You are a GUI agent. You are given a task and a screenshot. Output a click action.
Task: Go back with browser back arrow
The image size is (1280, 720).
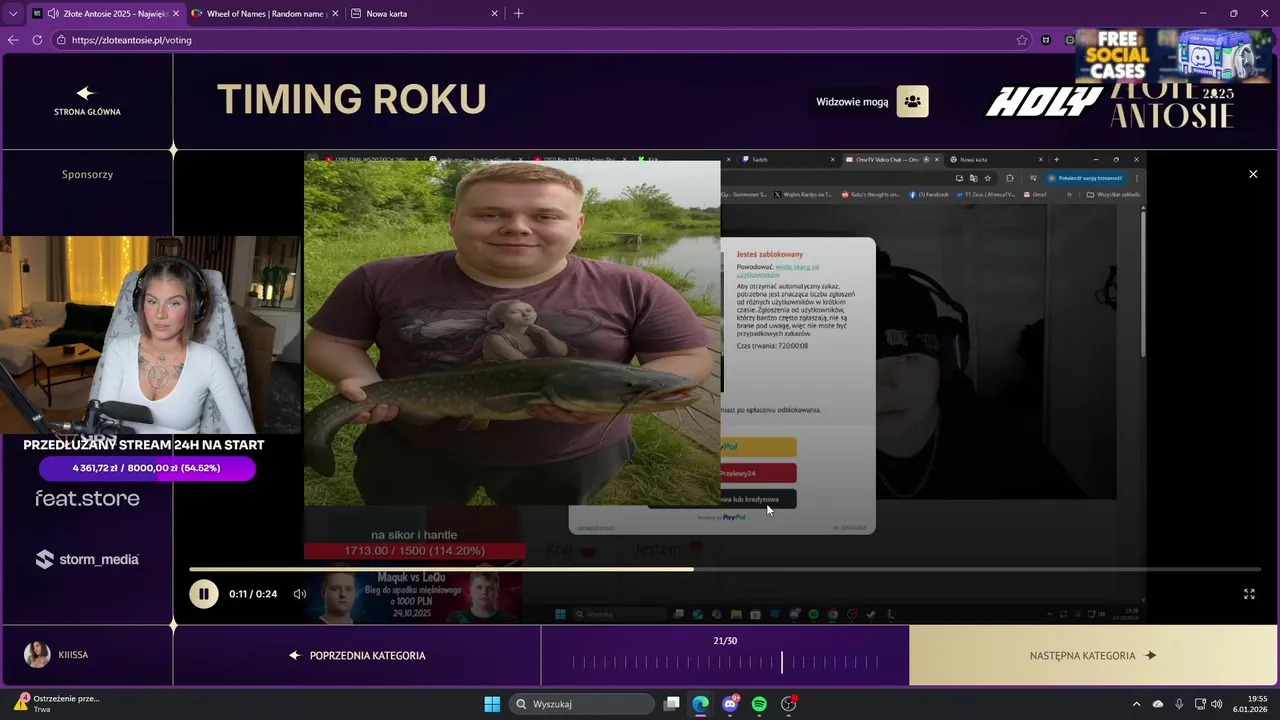(13, 40)
